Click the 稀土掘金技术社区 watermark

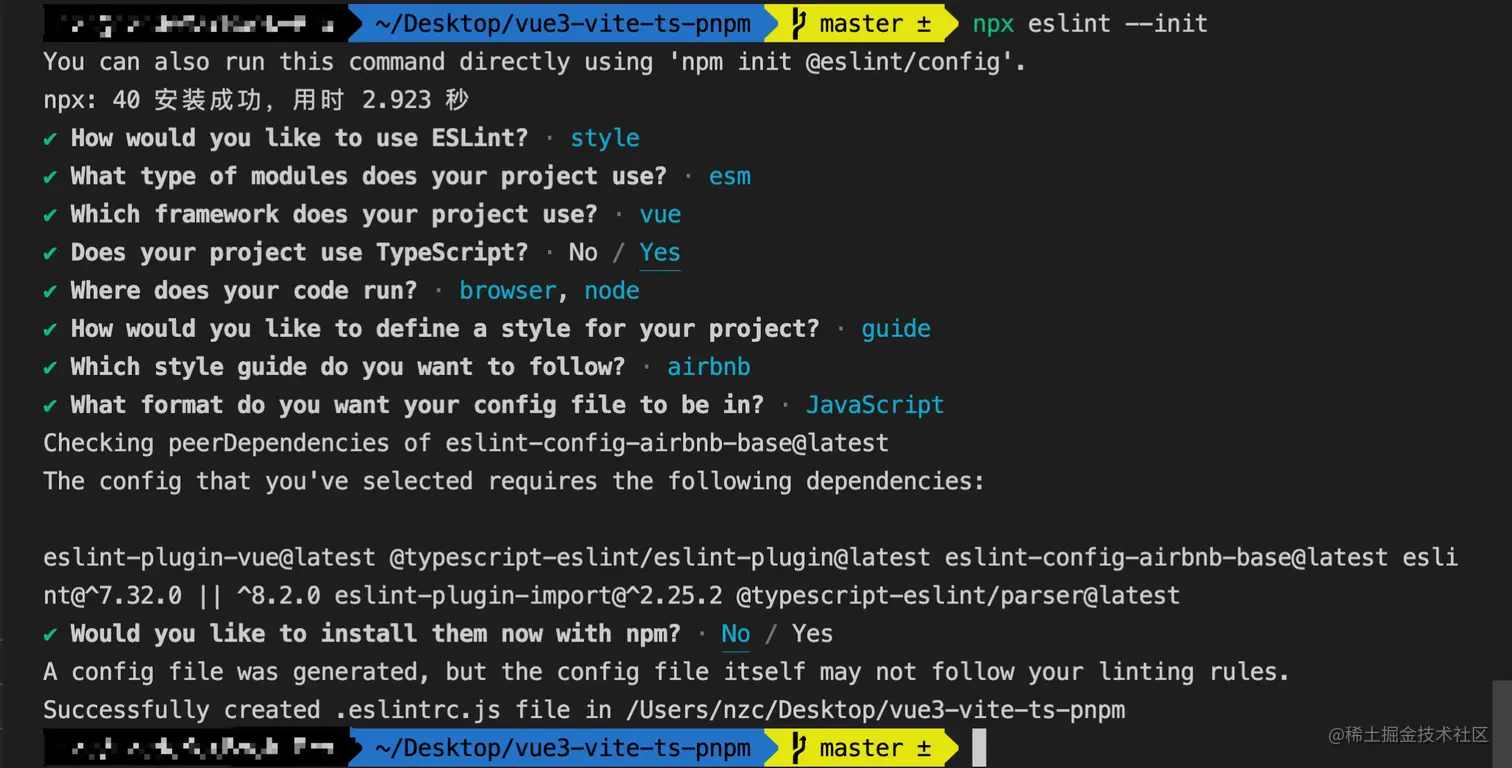(x=1408, y=735)
